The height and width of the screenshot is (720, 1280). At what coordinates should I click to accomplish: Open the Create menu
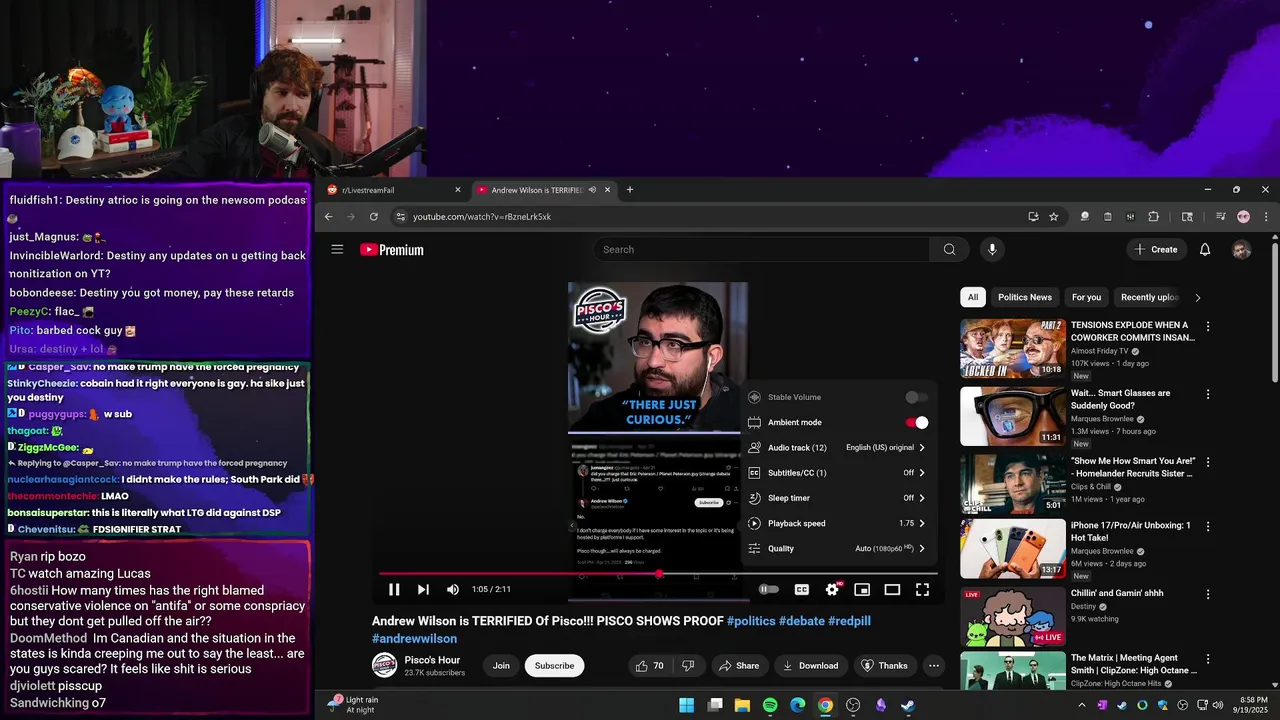tap(1156, 250)
